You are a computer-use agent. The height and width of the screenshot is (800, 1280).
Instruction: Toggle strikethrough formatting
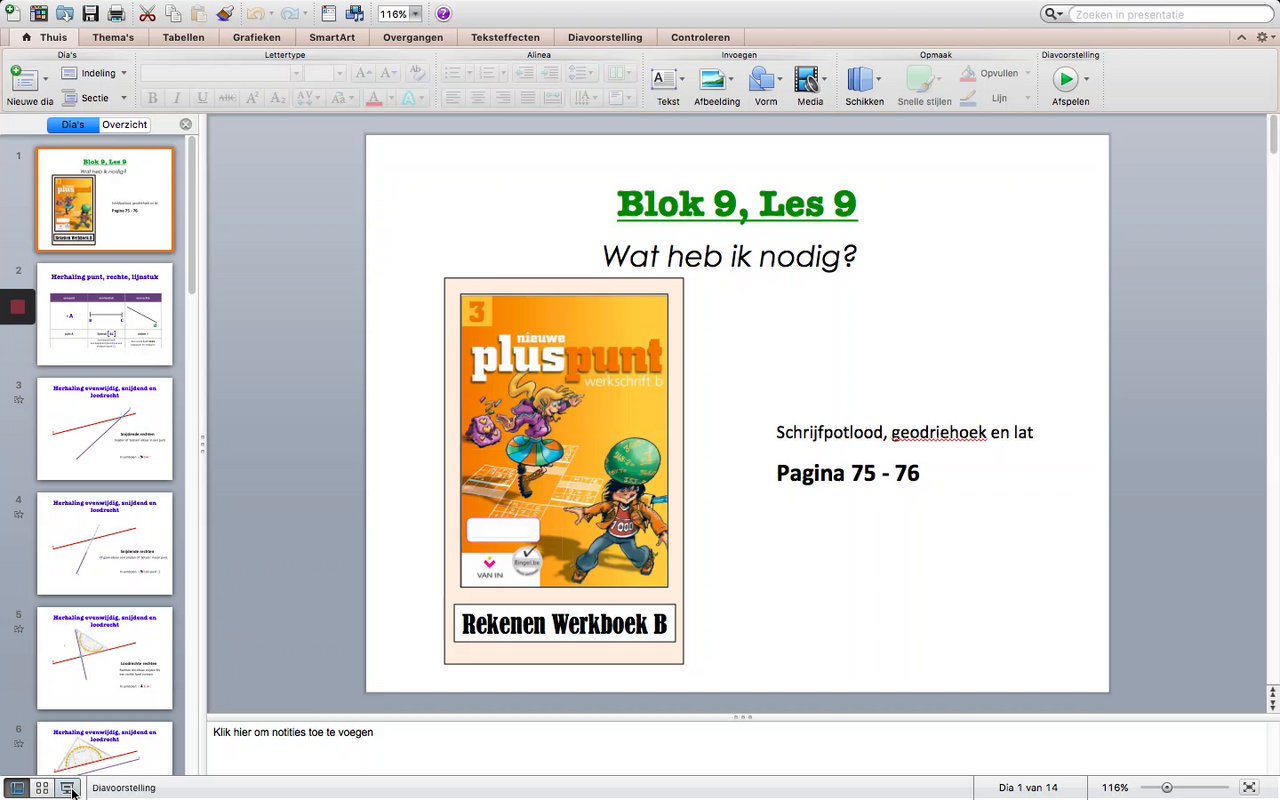pos(227,98)
